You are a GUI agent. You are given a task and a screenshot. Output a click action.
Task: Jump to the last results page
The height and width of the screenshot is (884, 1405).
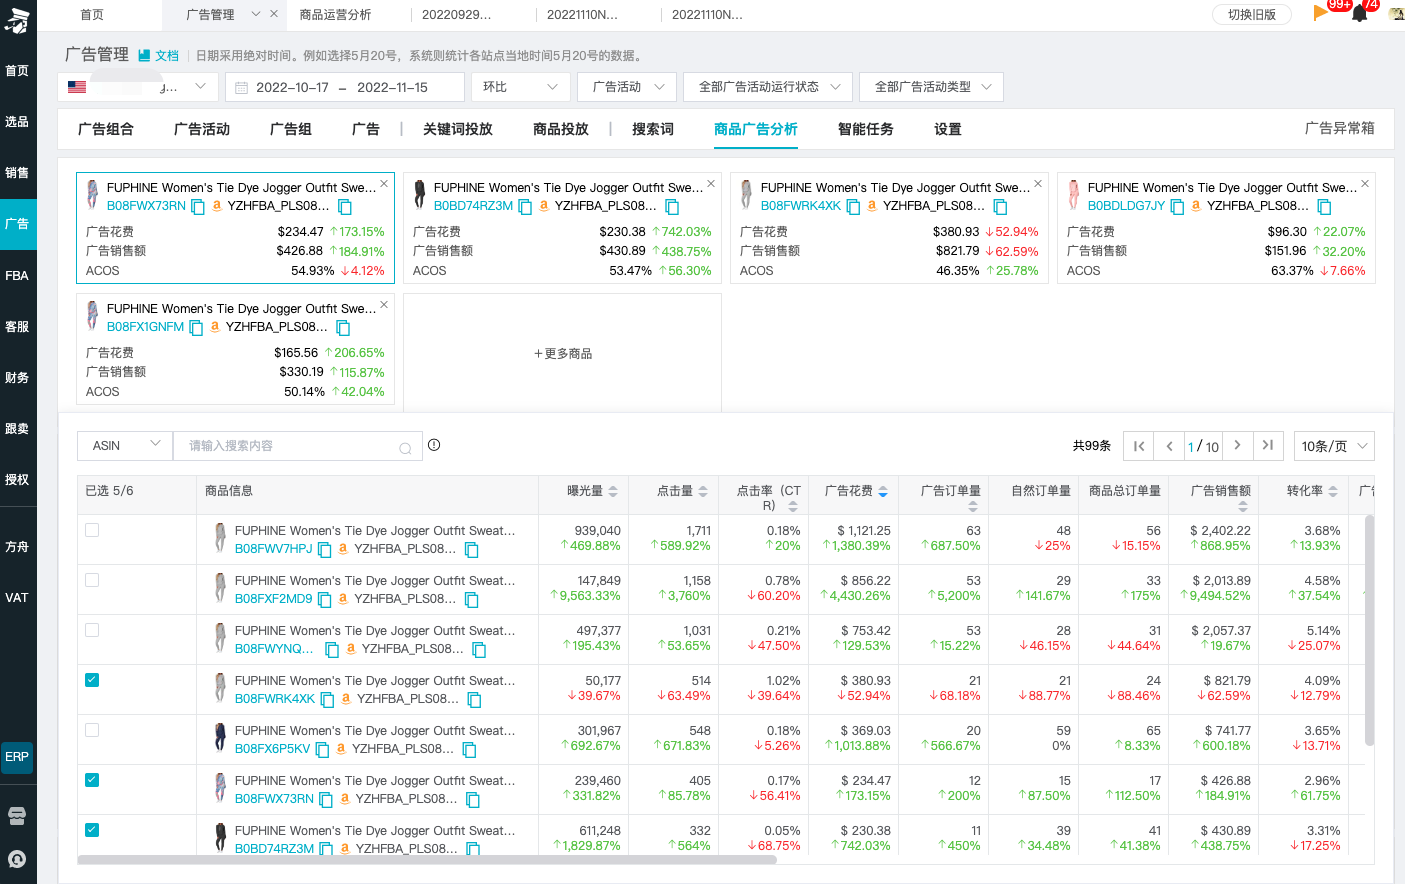pos(1268,446)
